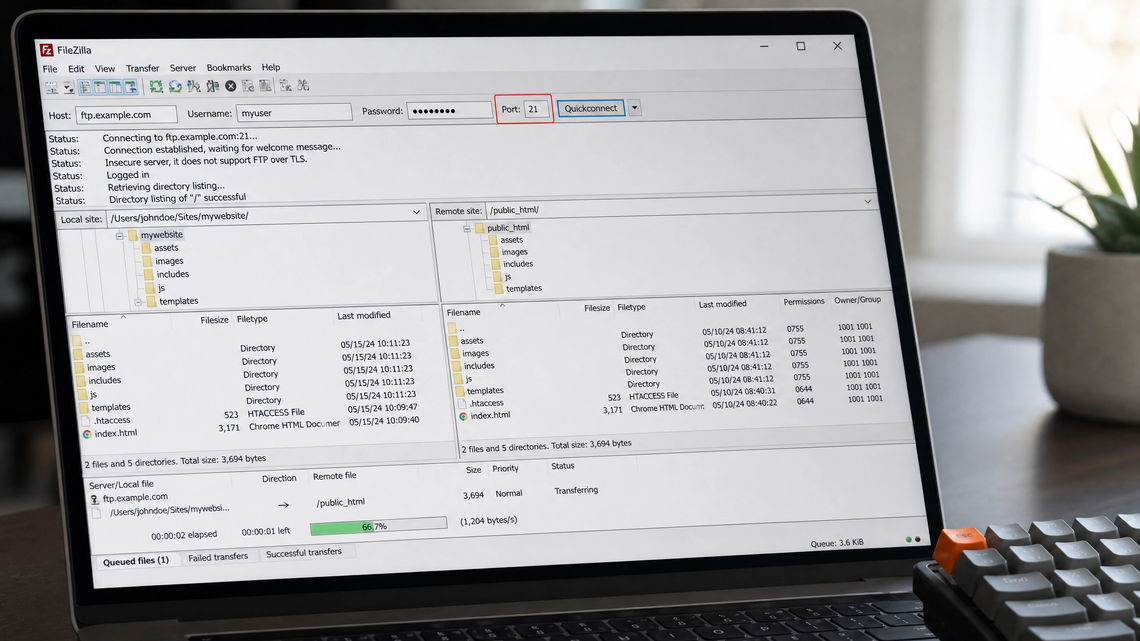Select images folder in local tree
Image resolution: width=1140 pixels, height=641 pixels.
169,261
